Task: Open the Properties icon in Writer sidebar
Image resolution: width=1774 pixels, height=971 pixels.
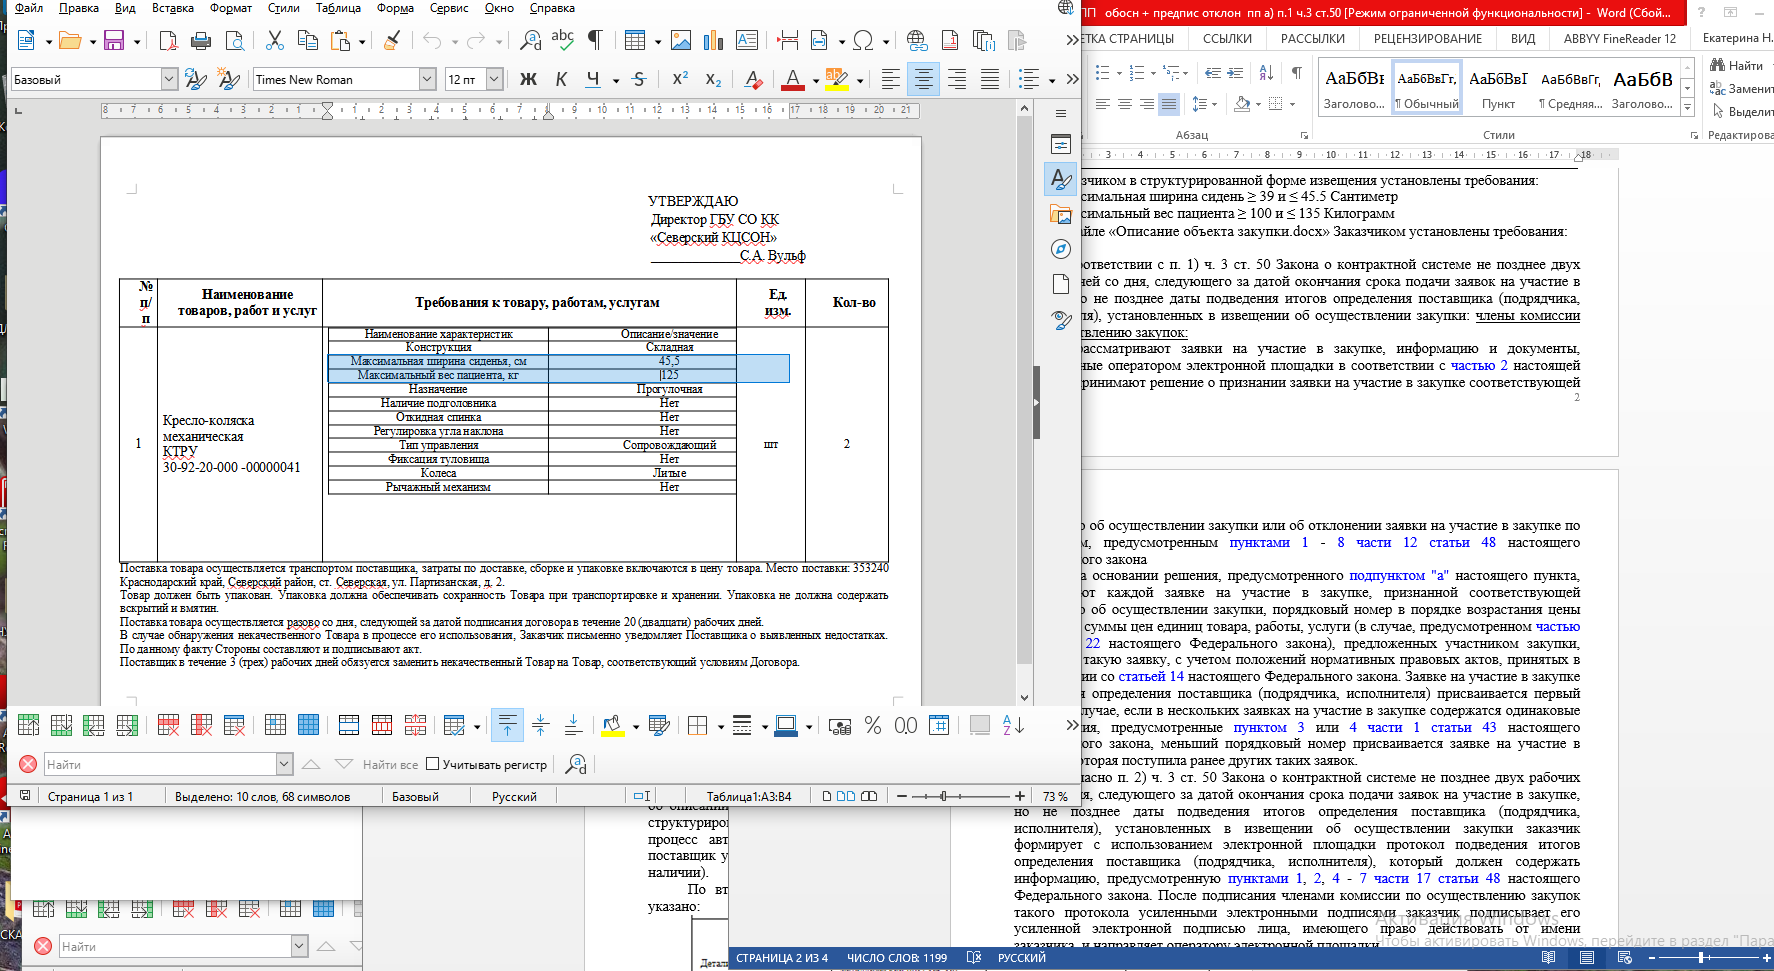Action: click(1061, 144)
